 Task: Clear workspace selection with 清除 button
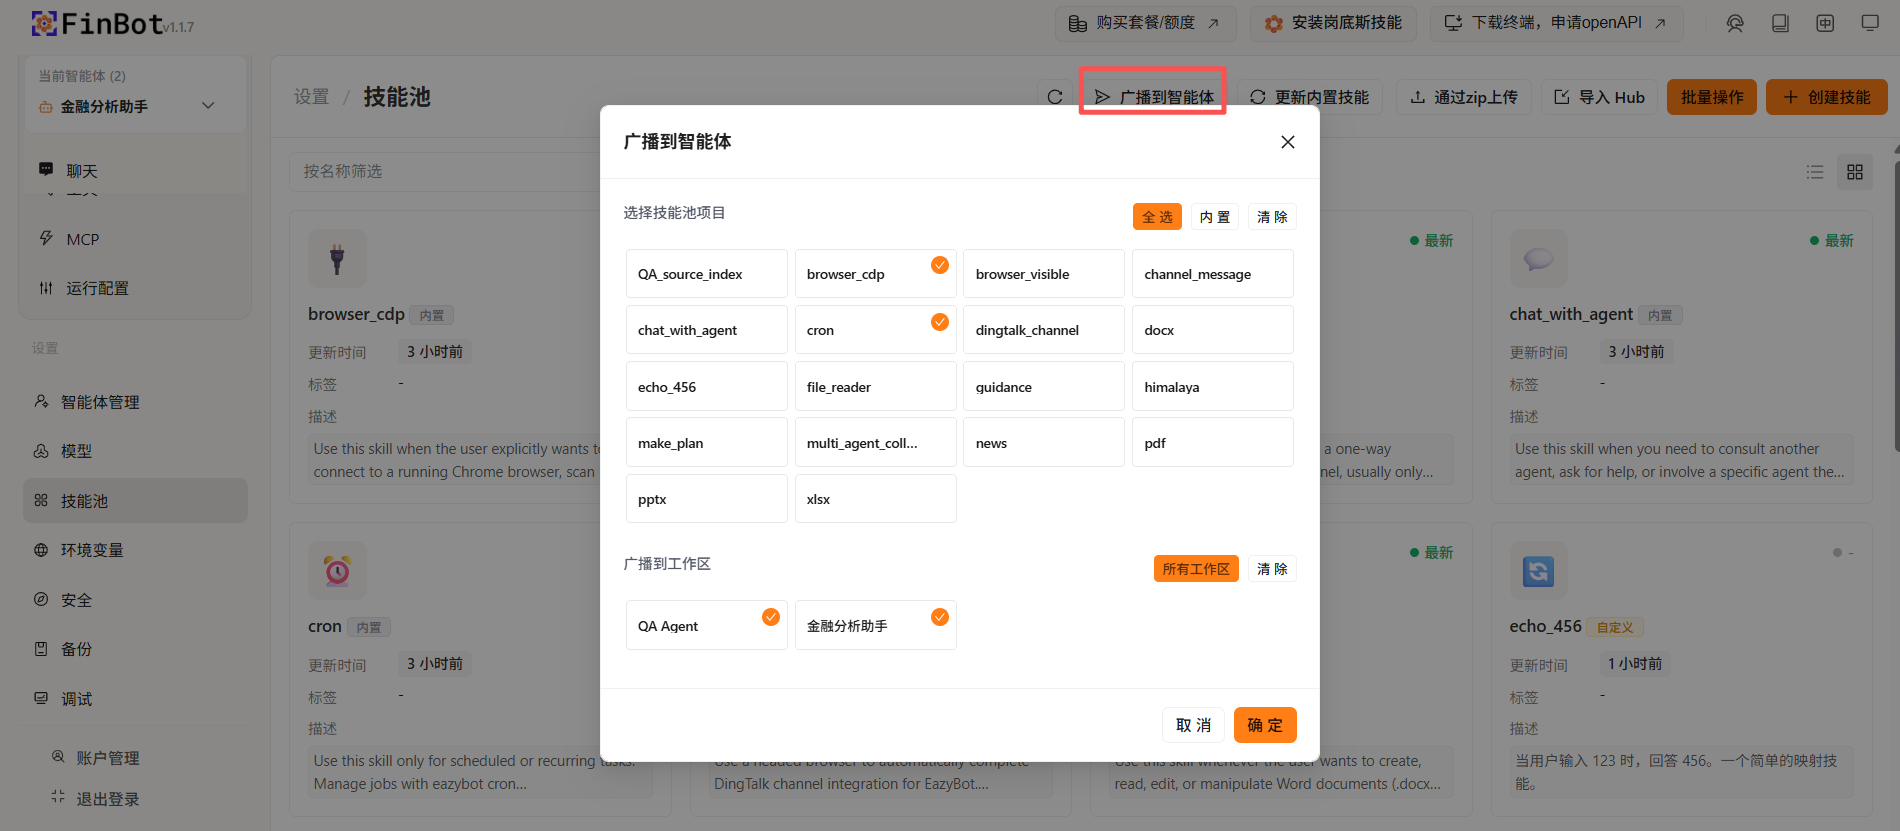coord(1272,569)
